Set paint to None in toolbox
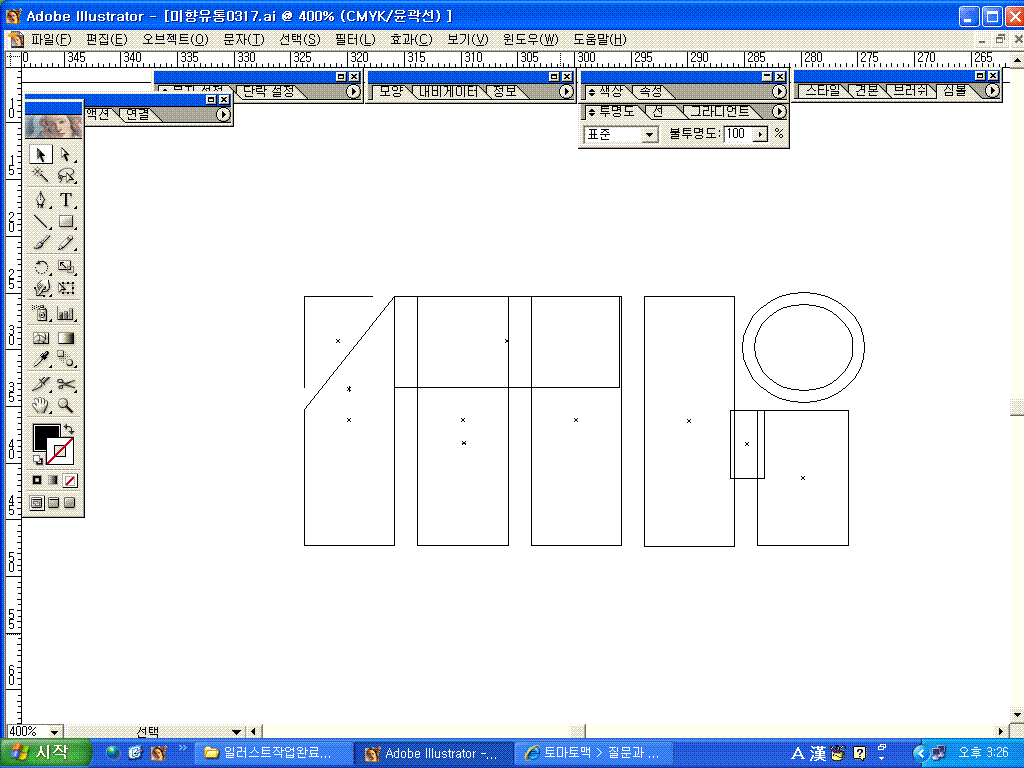 click(x=70, y=480)
